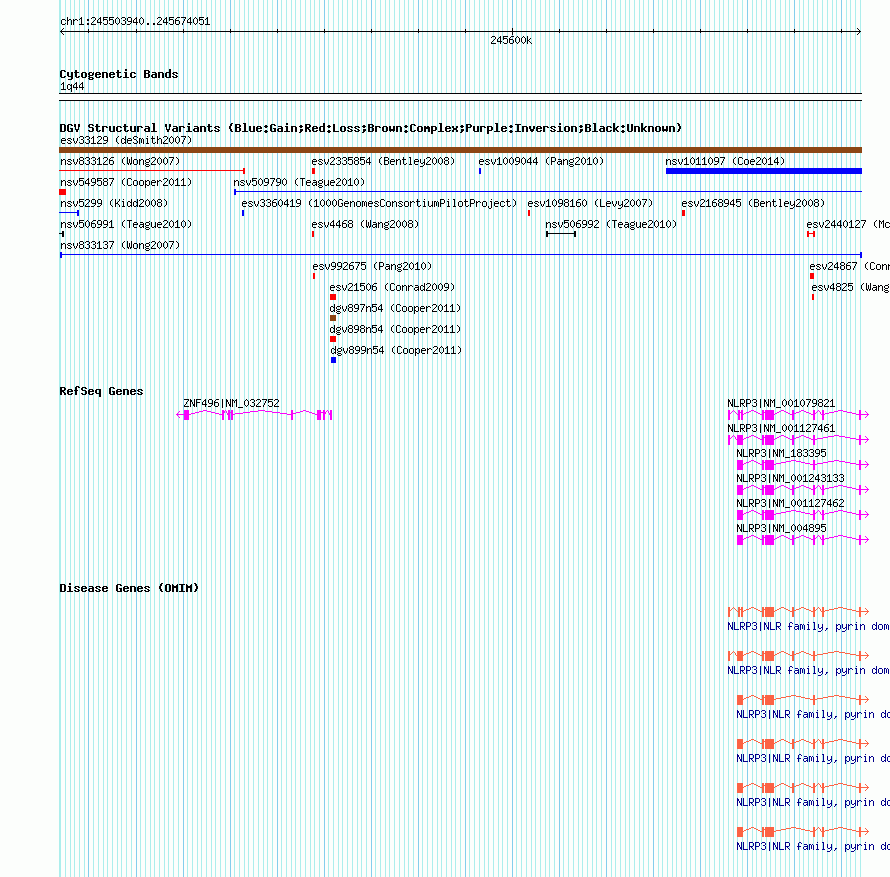
Task: Click blue gain marker under dgv899n54
Action: coord(334,360)
